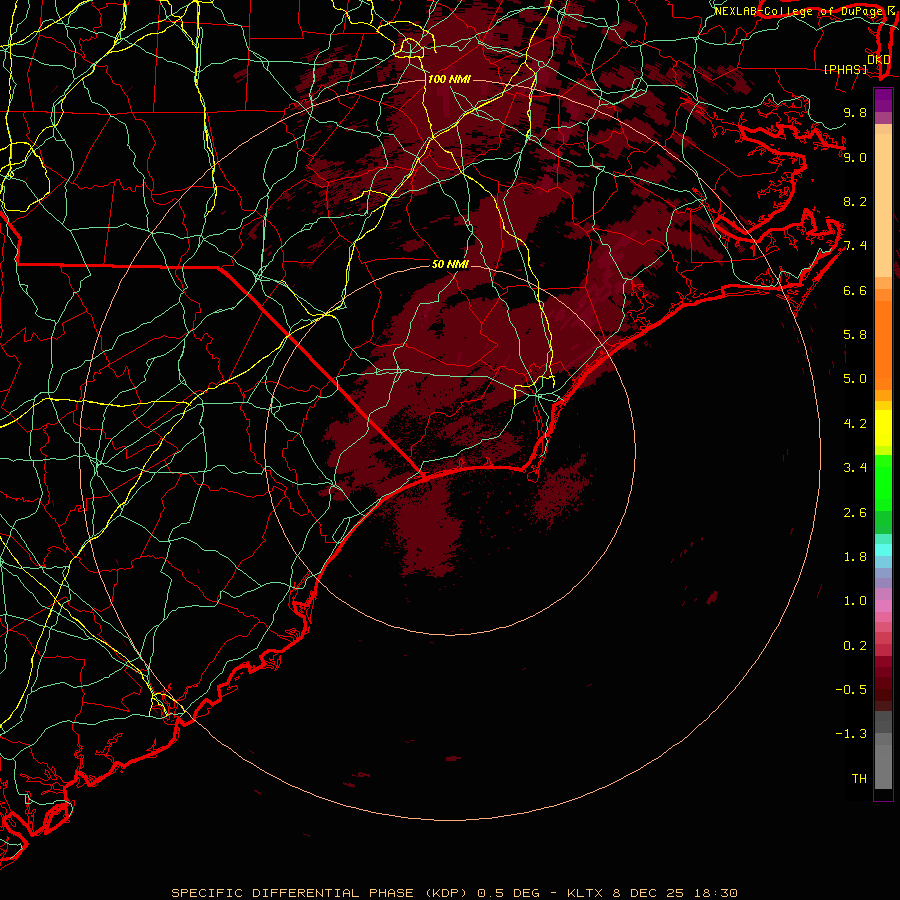This screenshot has height=900, width=900.
Task: Select the [PHAS] unit label
Action: click(845, 69)
